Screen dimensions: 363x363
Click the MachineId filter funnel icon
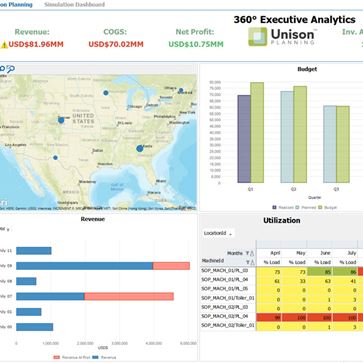pyautogui.click(x=247, y=262)
